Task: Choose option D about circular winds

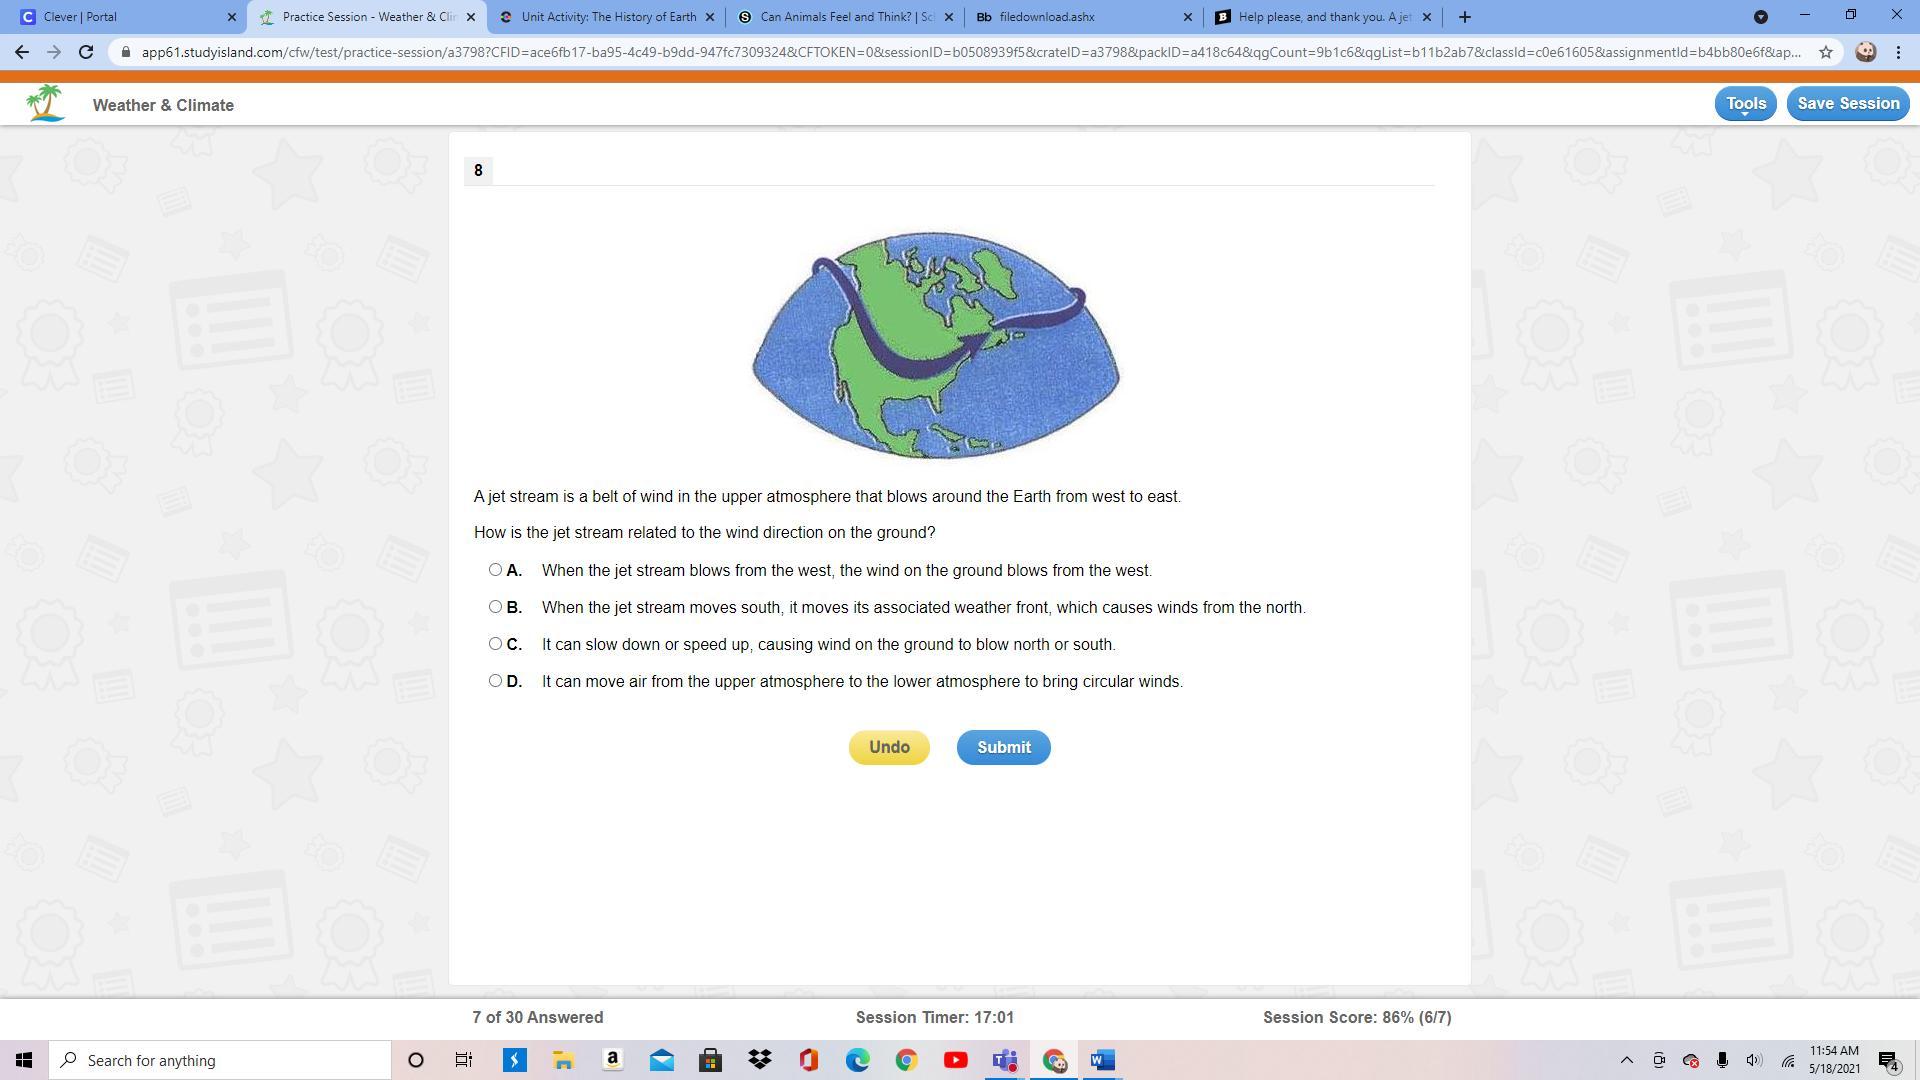Action: [x=495, y=681]
